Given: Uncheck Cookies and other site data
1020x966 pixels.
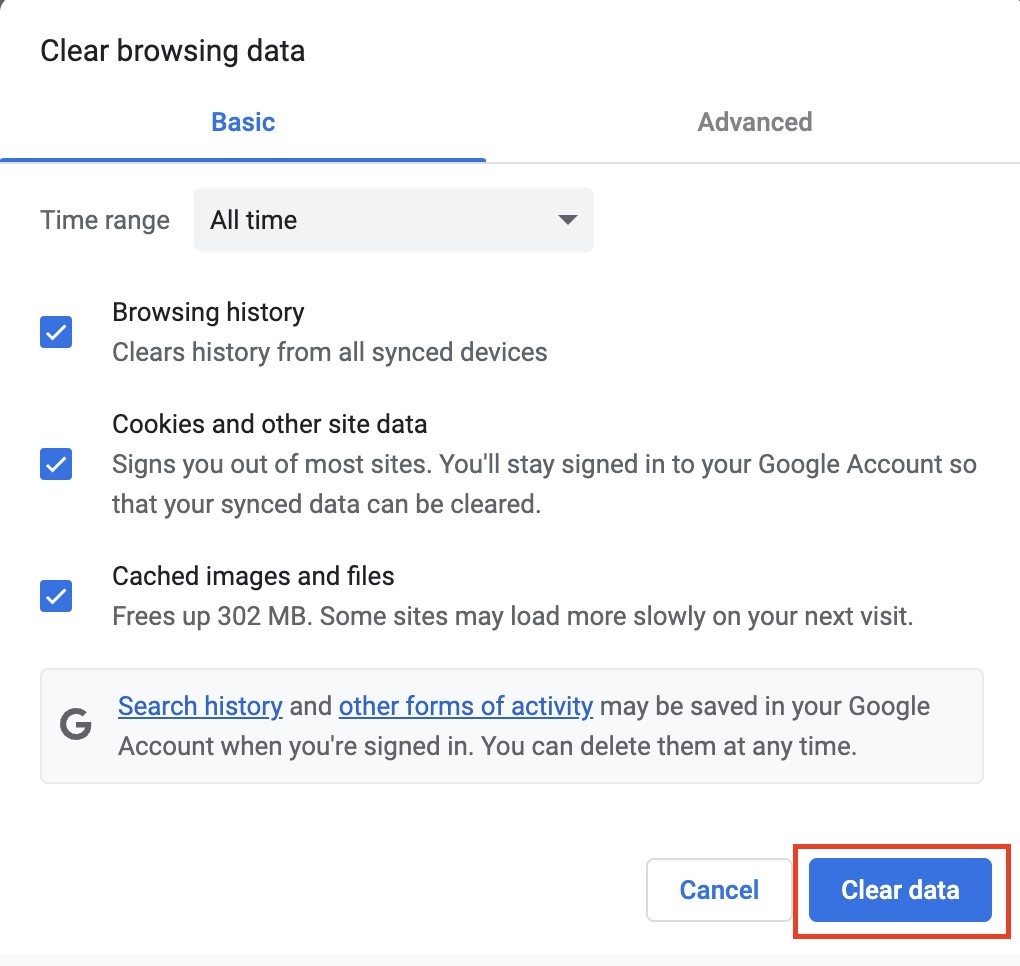Looking at the screenshot, I should point(56,464).
